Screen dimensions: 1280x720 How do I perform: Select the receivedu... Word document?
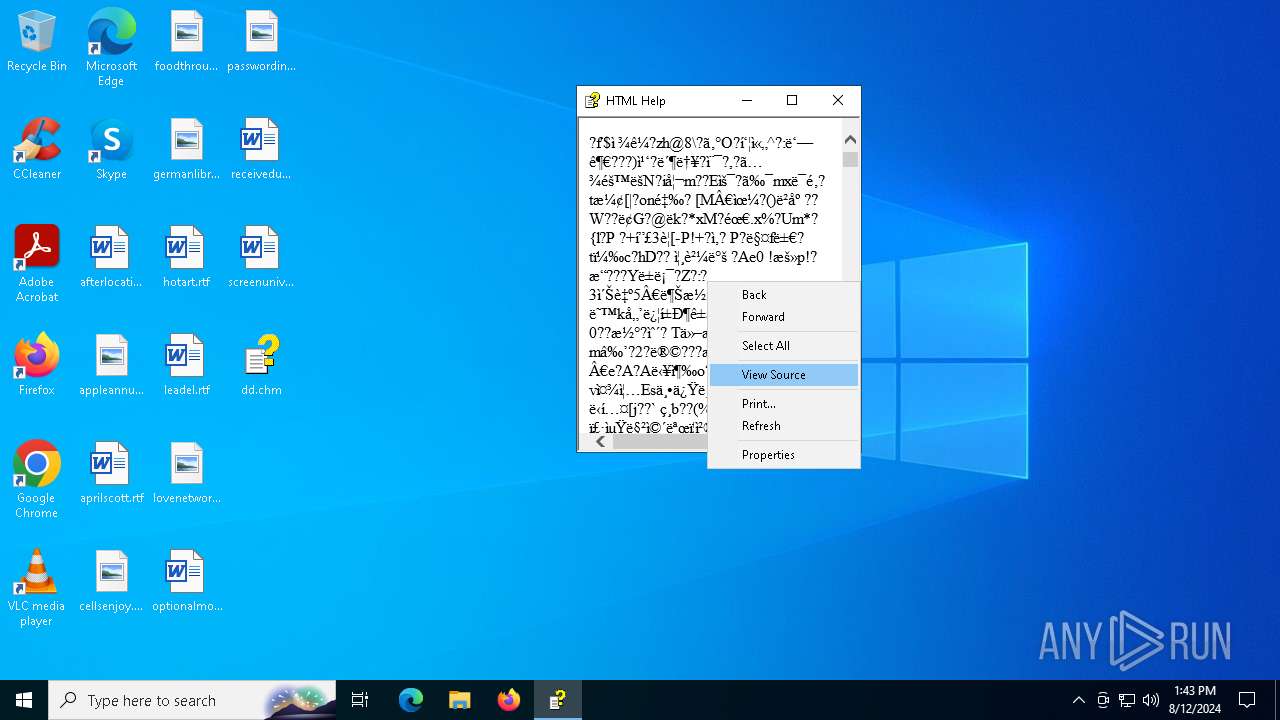click(261, 150)
